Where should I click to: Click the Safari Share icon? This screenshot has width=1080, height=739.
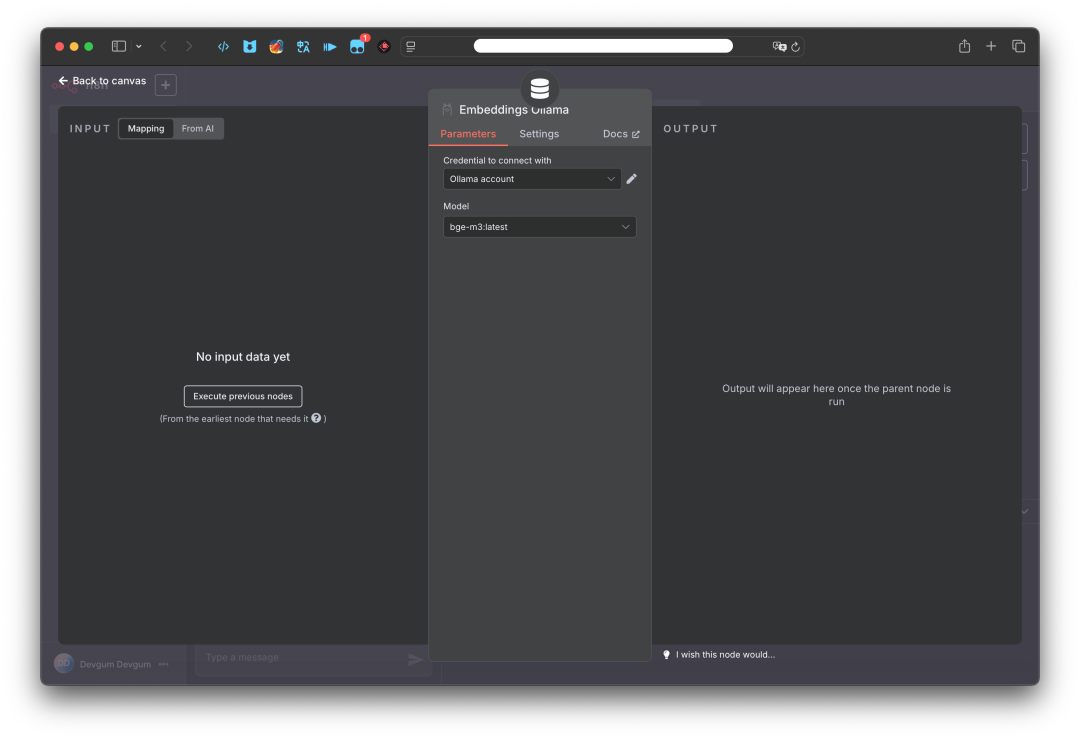point(964,46)
